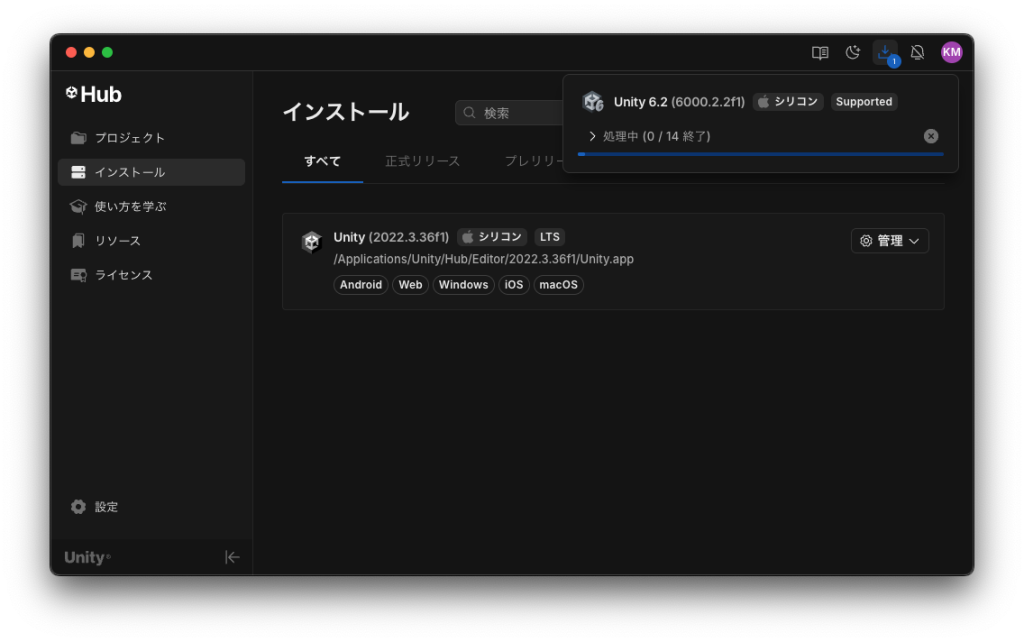Switch to the プレリリース tab
1024x642 pixels.
click(534, 161)
